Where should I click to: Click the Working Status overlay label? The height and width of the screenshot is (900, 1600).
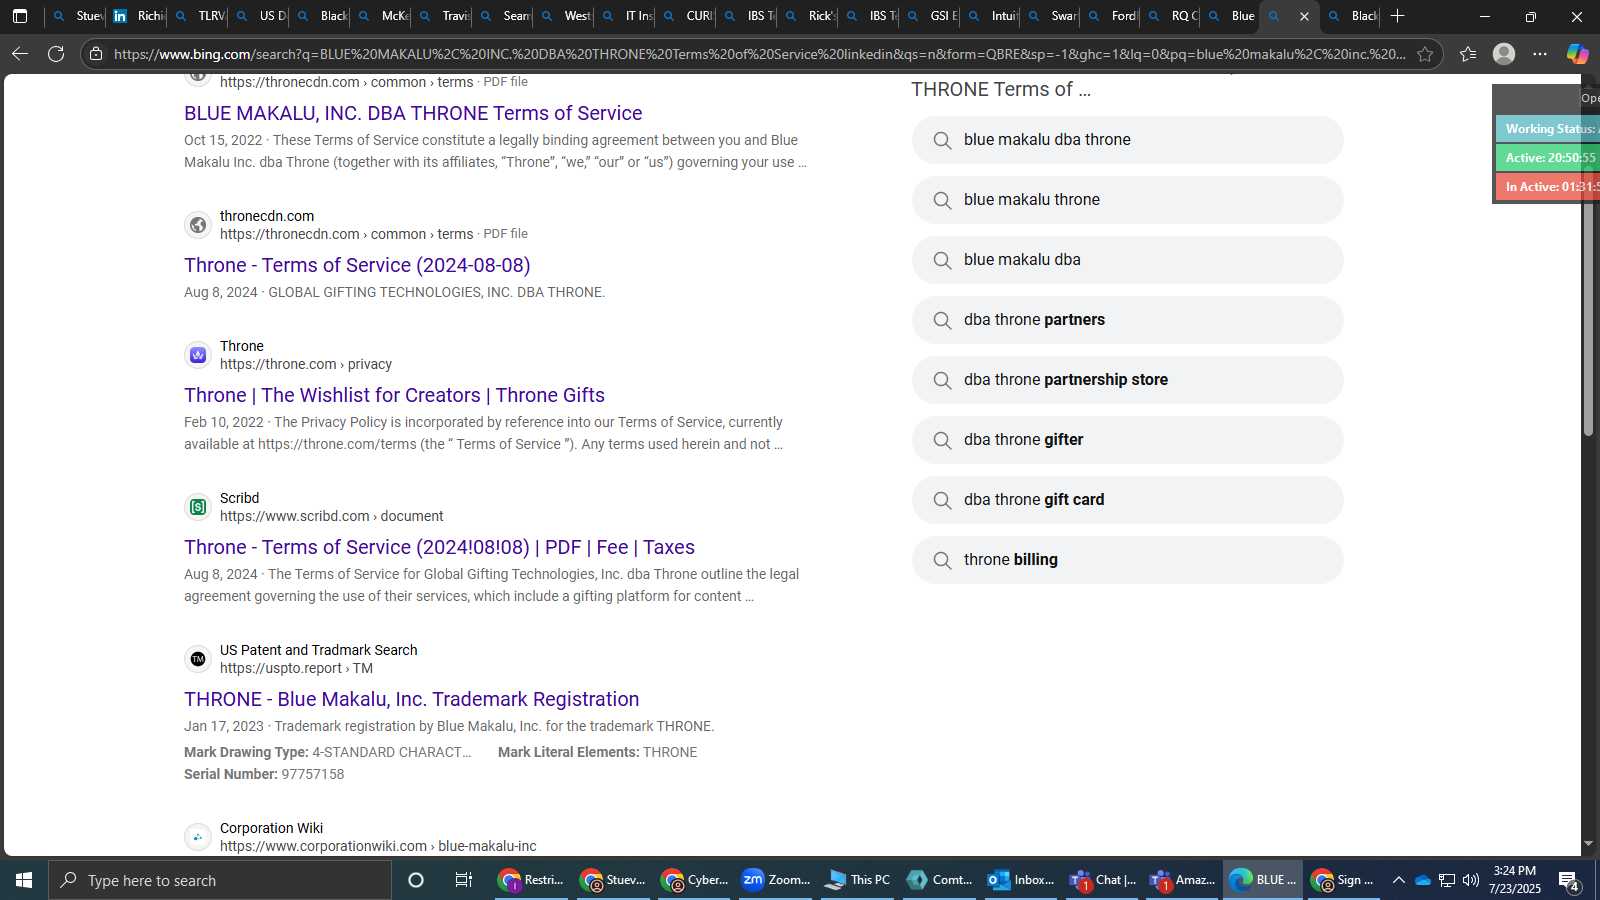point(1548,128)
